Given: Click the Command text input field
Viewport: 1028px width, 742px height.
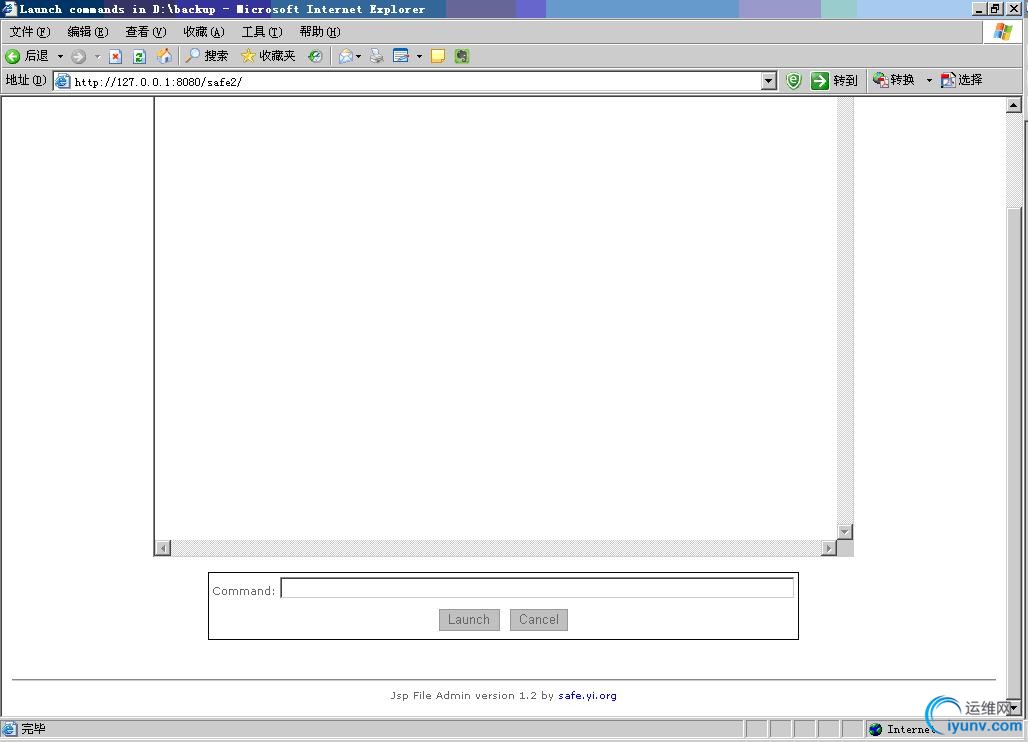Looking at the screenshot, I should coord(537,588).
